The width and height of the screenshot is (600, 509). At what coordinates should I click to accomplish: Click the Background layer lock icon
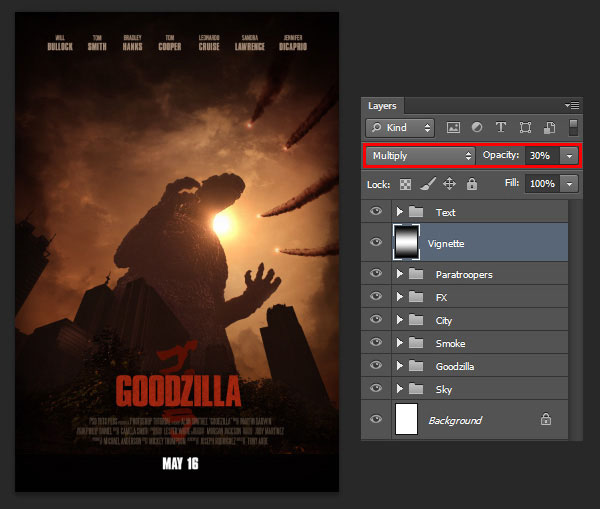pyautogui.click(x=546, y=419)
